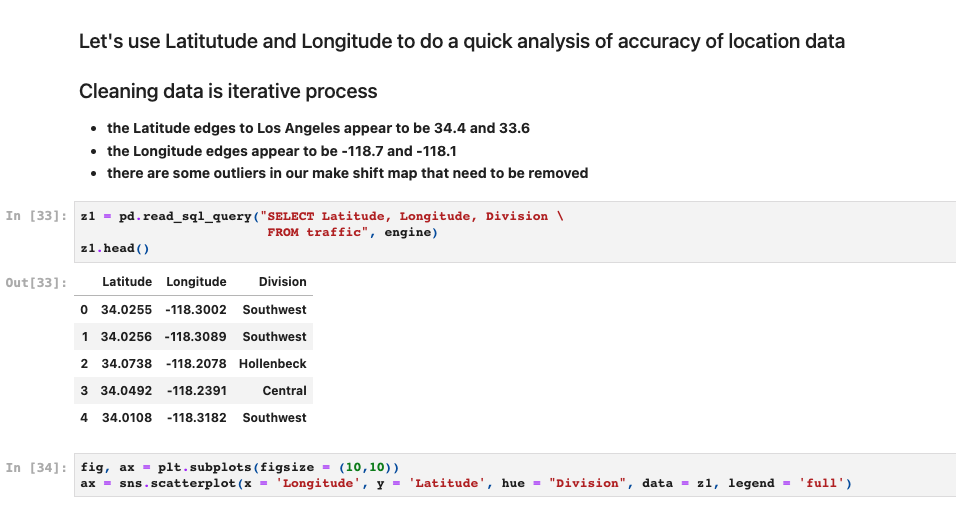Click the sns.scatterplot line of code
Viewport: 956px width, 507px height.
click(466, 483)
